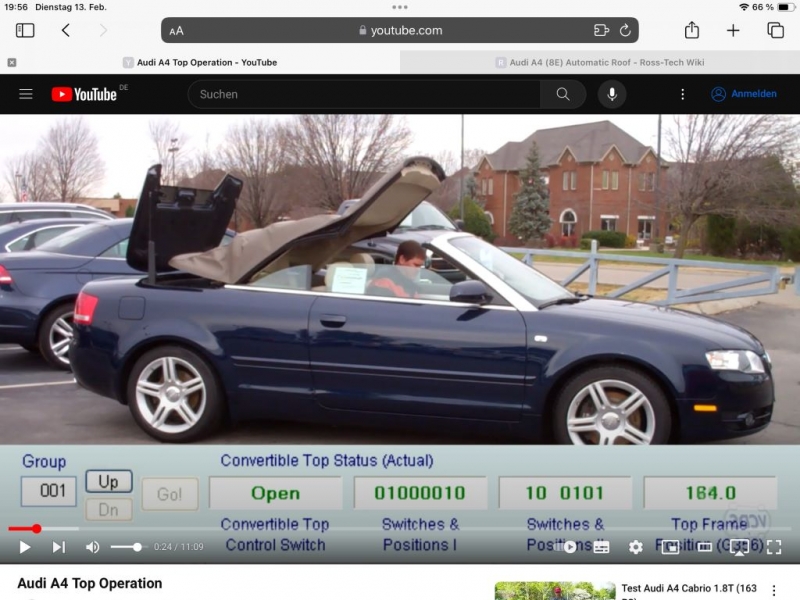800x600 pixels.
Task: Open Test Audi A4 Cabrio 1.8T title link
Action: 689,588
